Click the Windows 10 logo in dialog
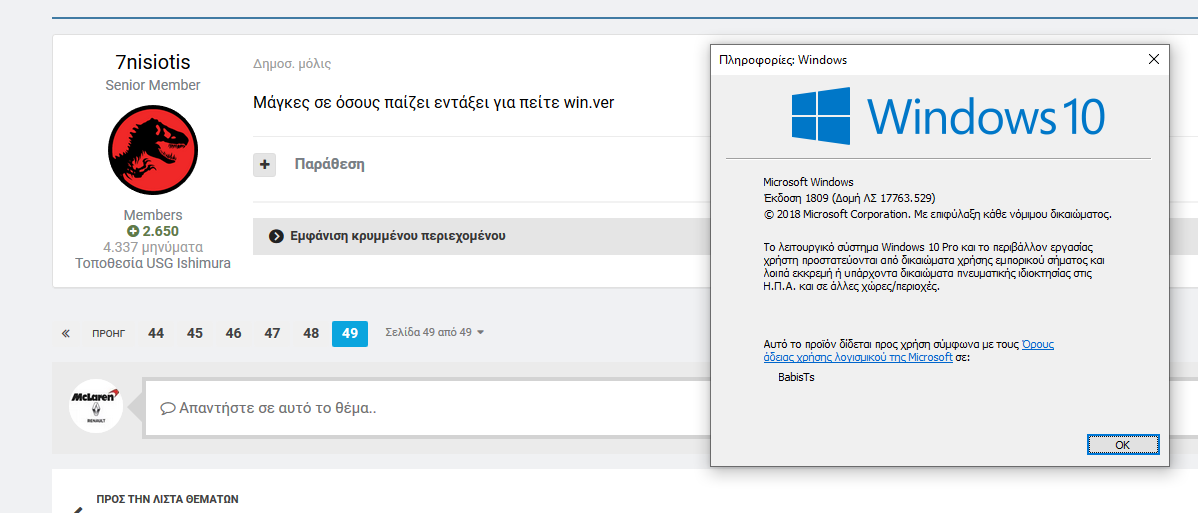 (x=947, y=116)
